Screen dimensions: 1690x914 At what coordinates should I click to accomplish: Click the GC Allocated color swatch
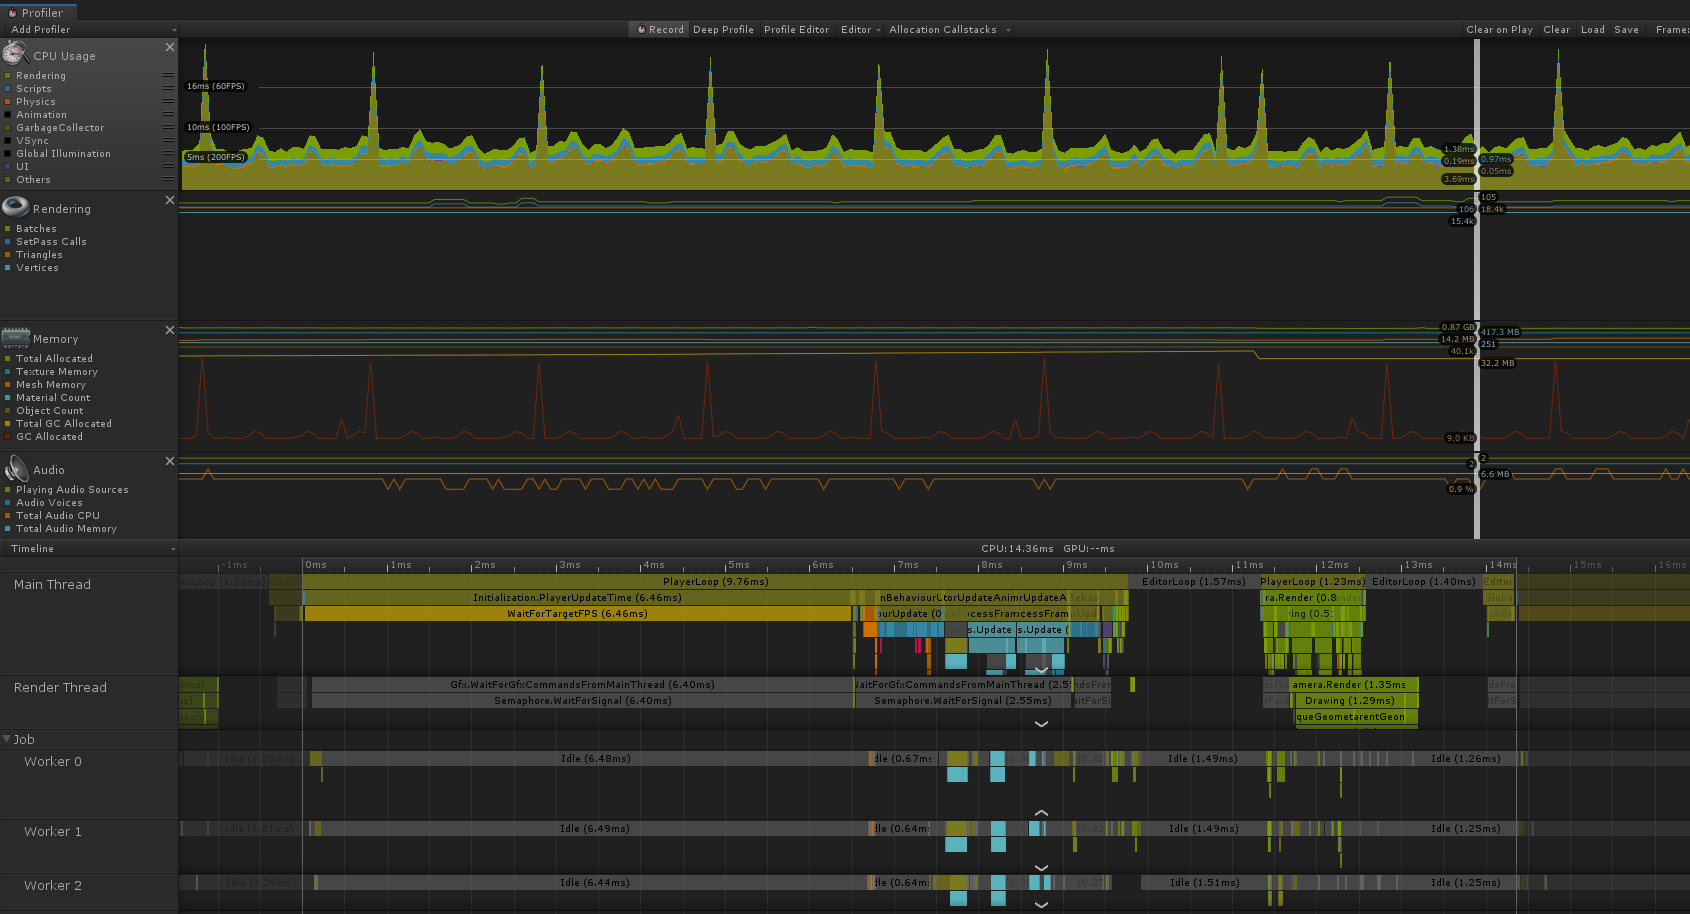click(x=8, y=437)
